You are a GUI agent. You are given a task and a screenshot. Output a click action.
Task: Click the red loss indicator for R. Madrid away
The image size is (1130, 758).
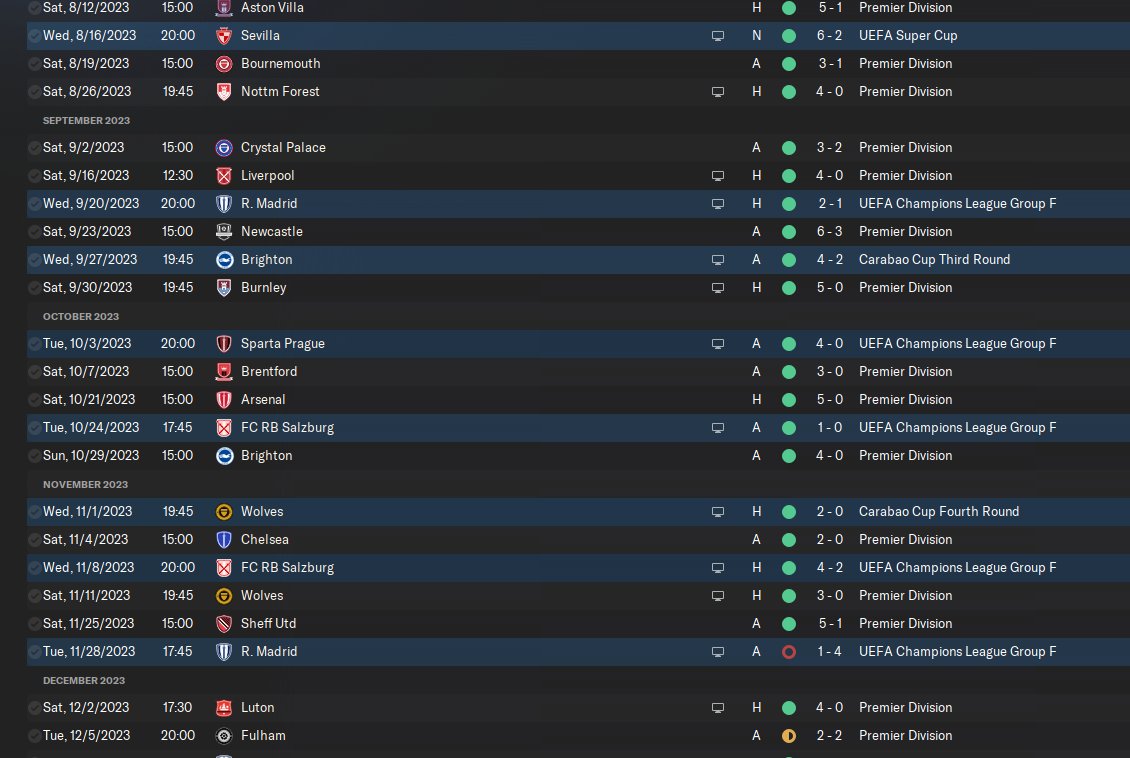(789, 652)
